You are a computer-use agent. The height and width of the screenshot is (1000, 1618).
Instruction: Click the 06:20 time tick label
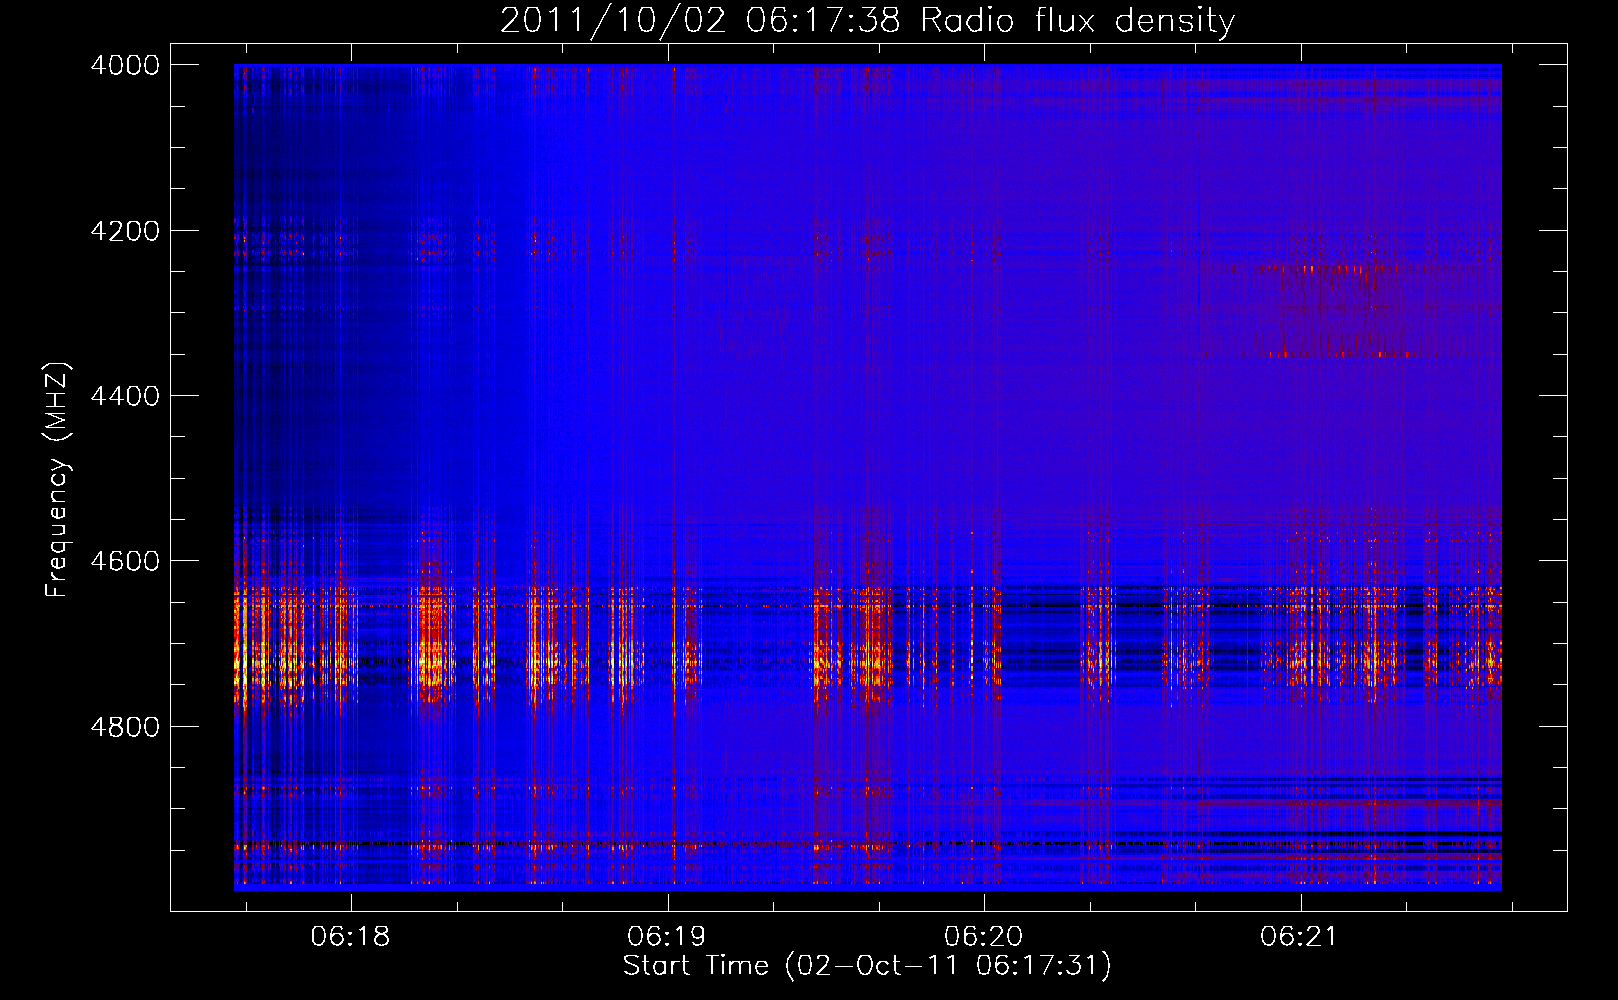tap(983, 937)
